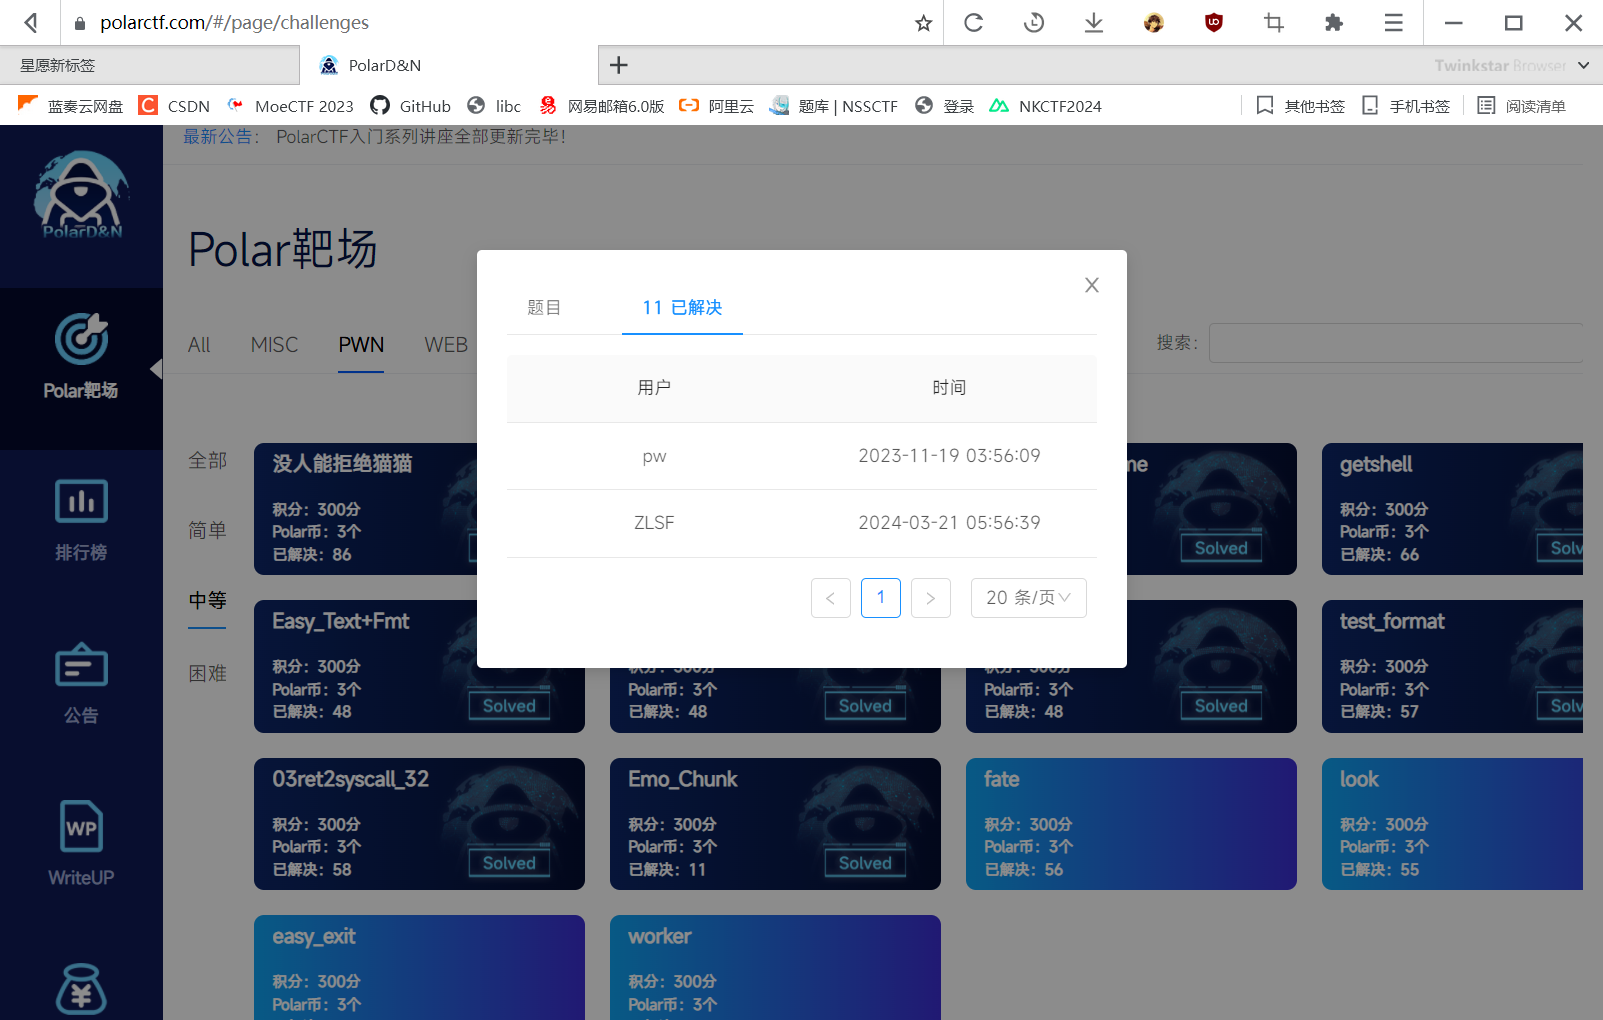Click the browser refresh icon
Screen dimensions: 1603x1020
973,23
